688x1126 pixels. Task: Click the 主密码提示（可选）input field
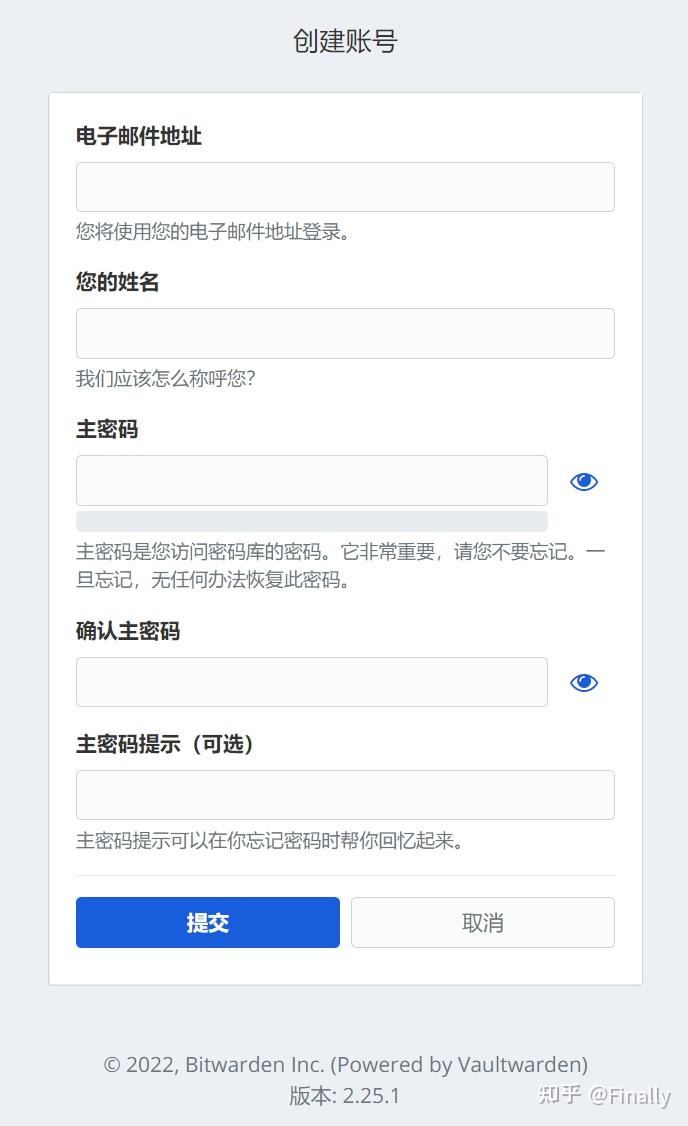coord(345,794)
